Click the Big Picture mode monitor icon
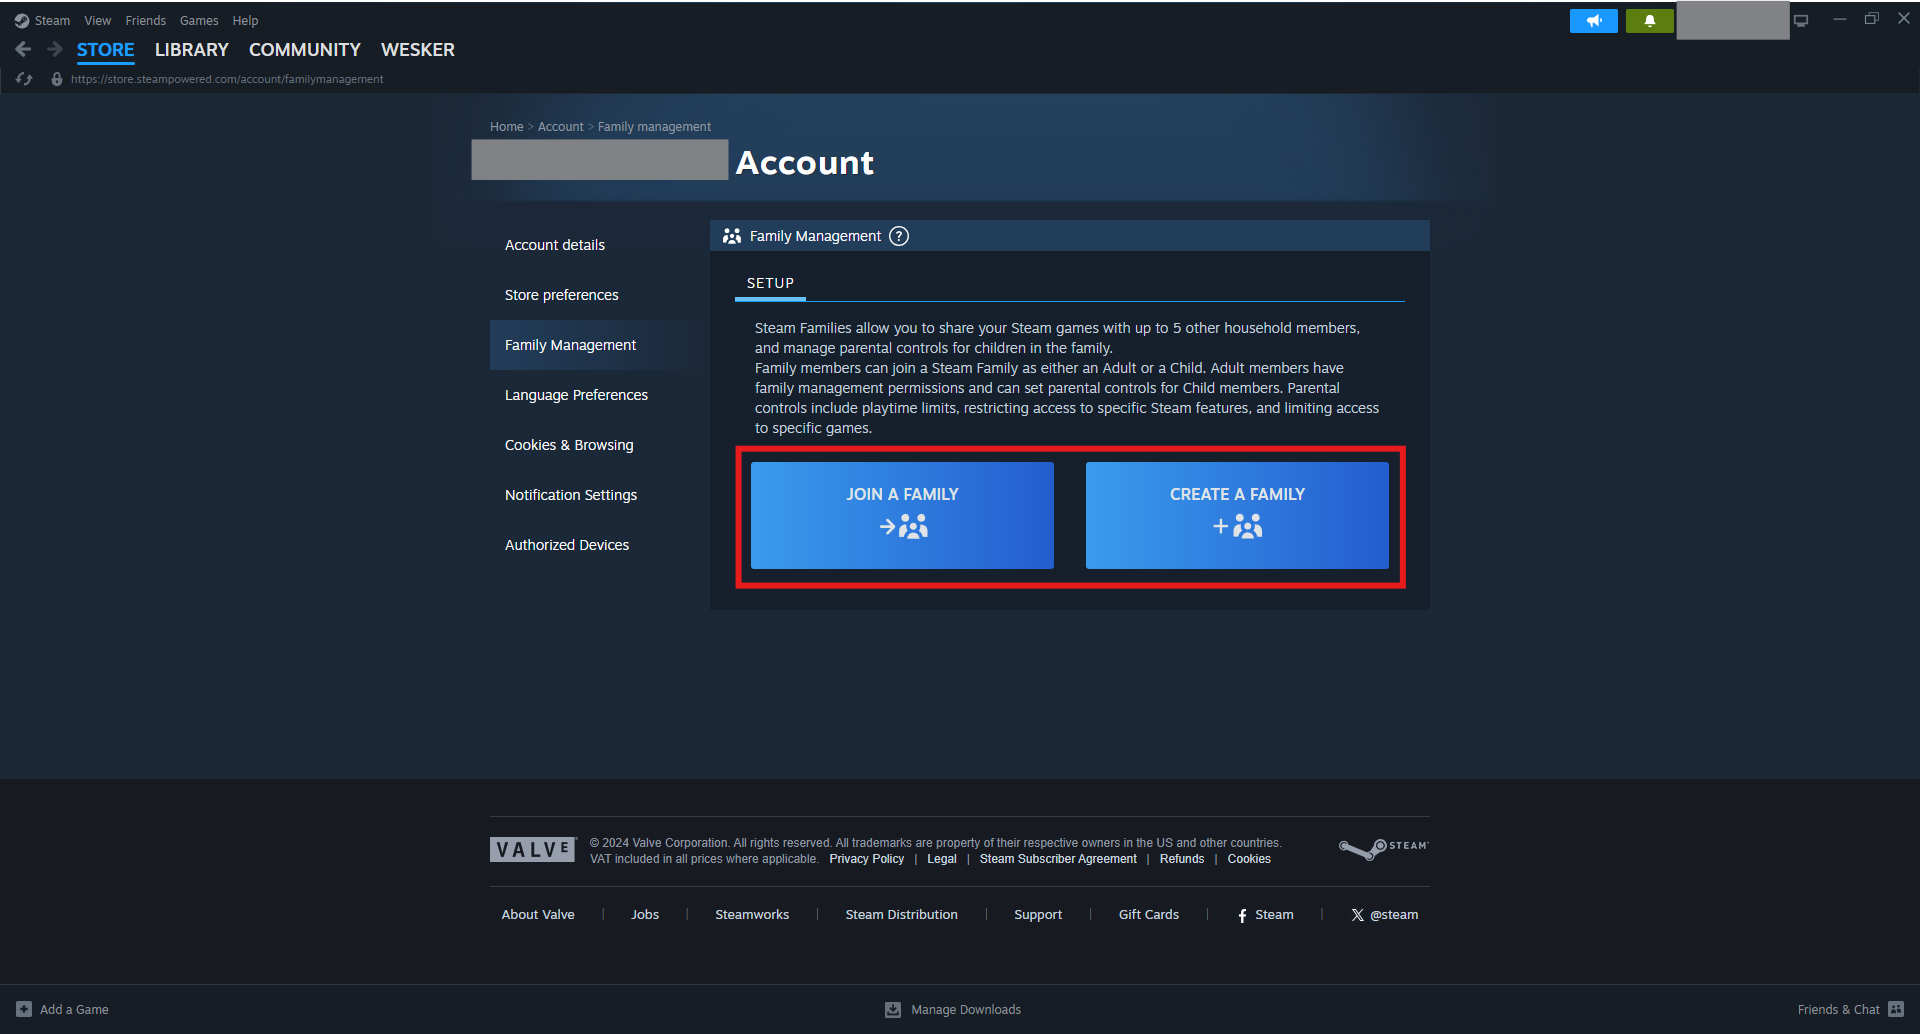Viewport: 1920px width, 1034px height. 1801,20
